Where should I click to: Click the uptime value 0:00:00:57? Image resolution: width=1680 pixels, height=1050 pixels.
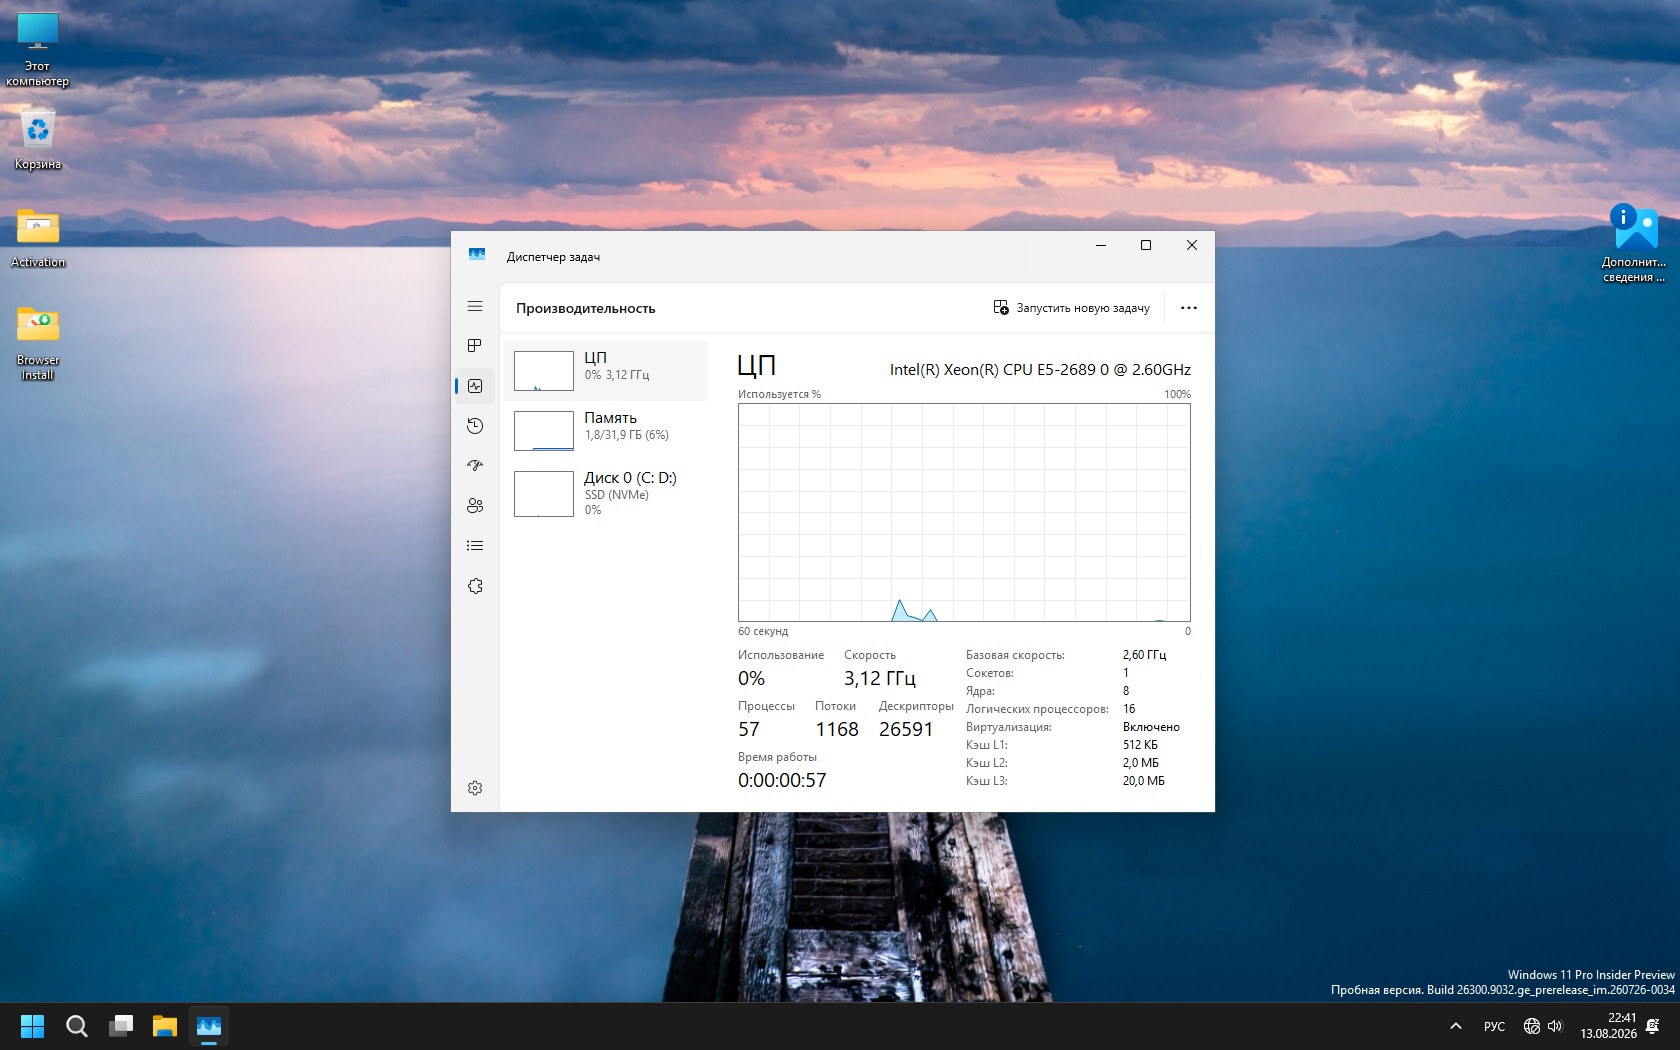click(x=782, y=780)
